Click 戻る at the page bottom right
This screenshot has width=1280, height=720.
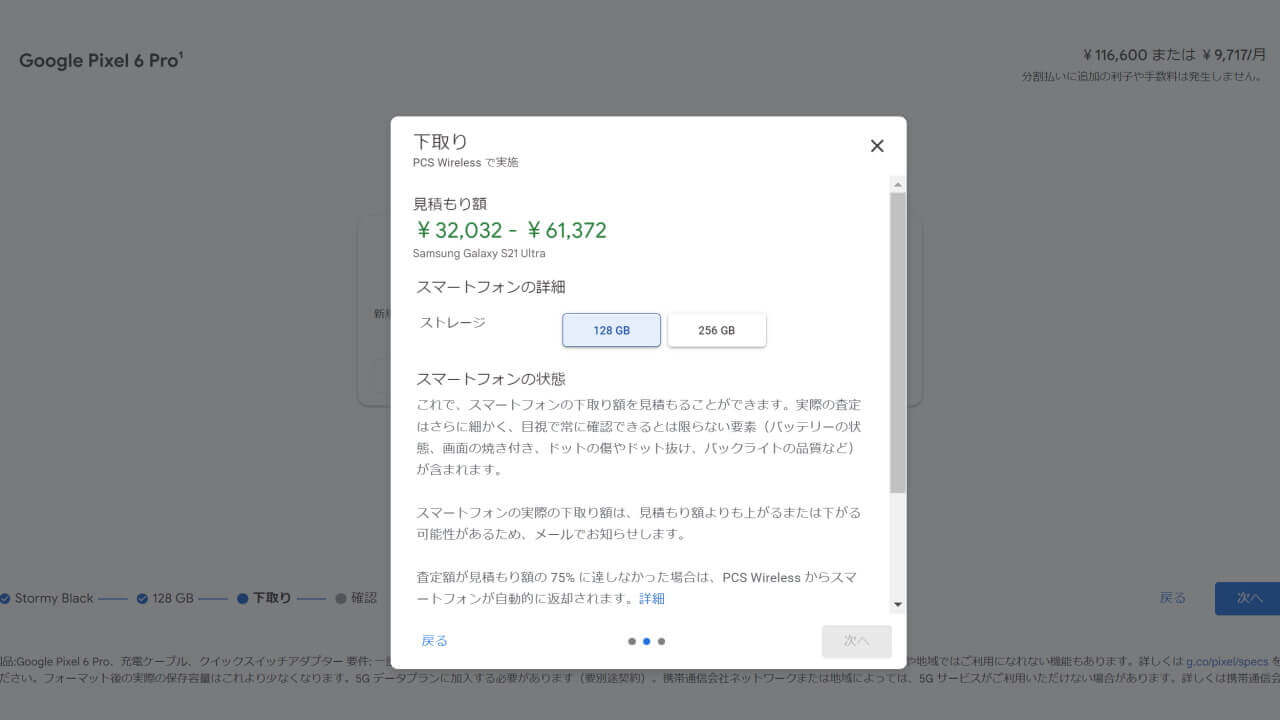[x=1173, y=598]
